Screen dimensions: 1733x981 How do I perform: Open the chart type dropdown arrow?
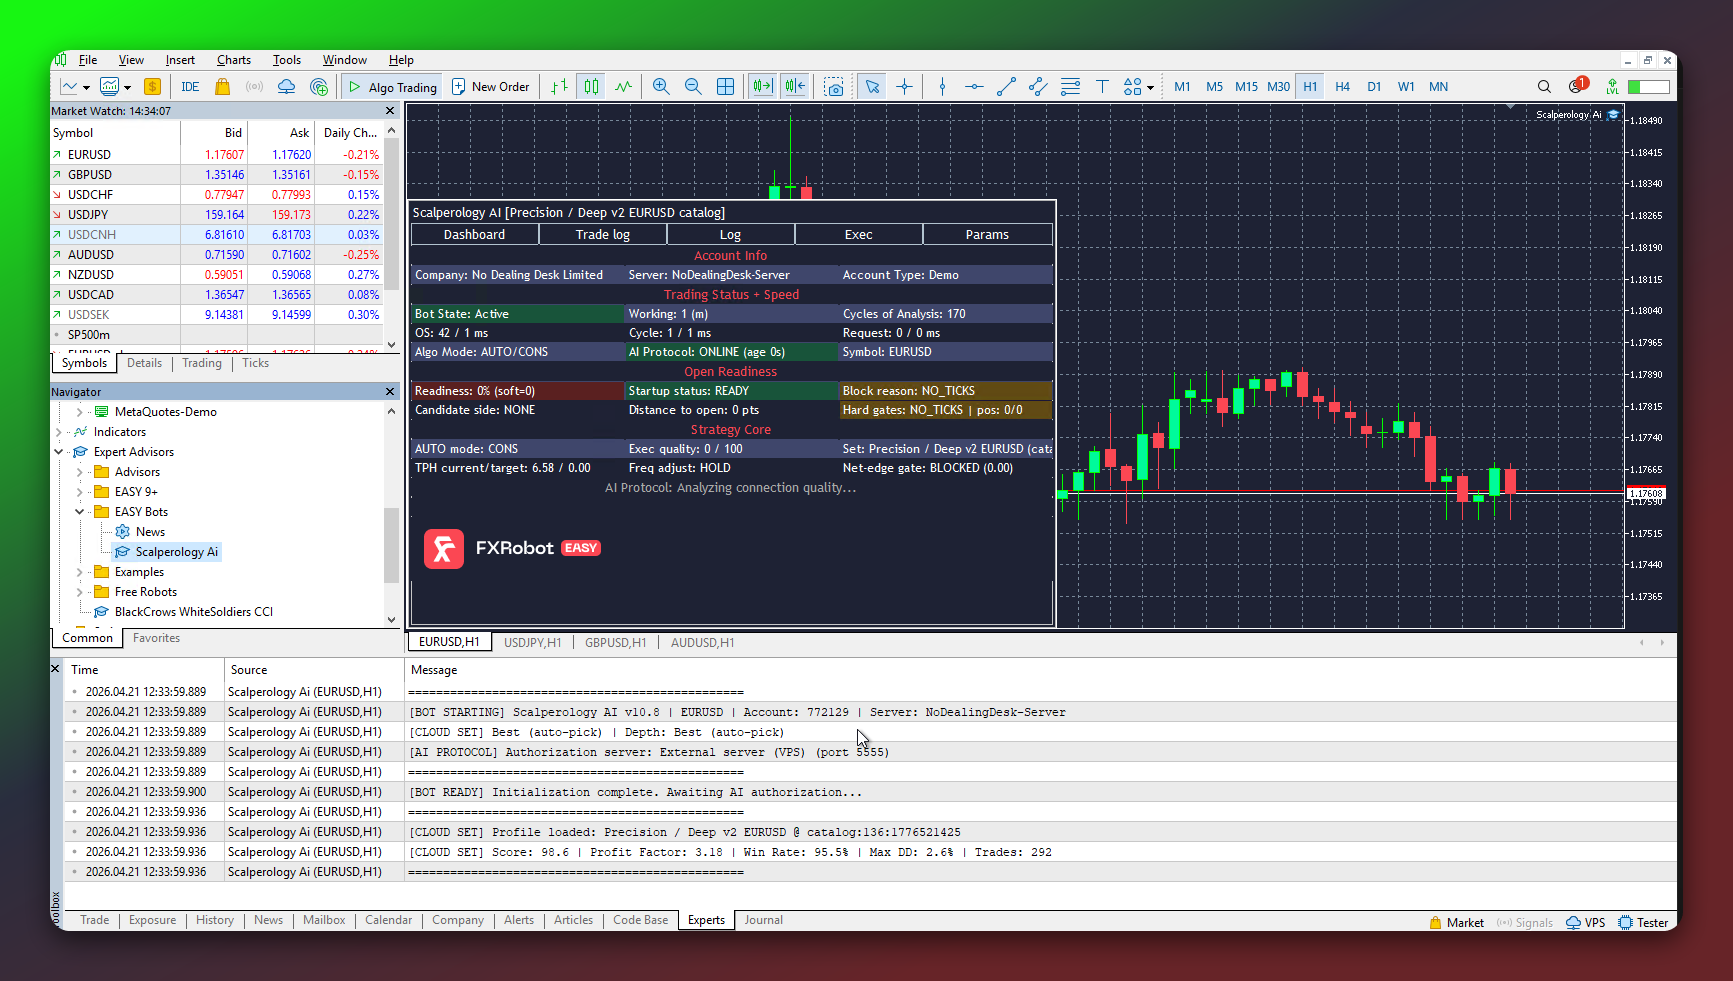[88, 86]
